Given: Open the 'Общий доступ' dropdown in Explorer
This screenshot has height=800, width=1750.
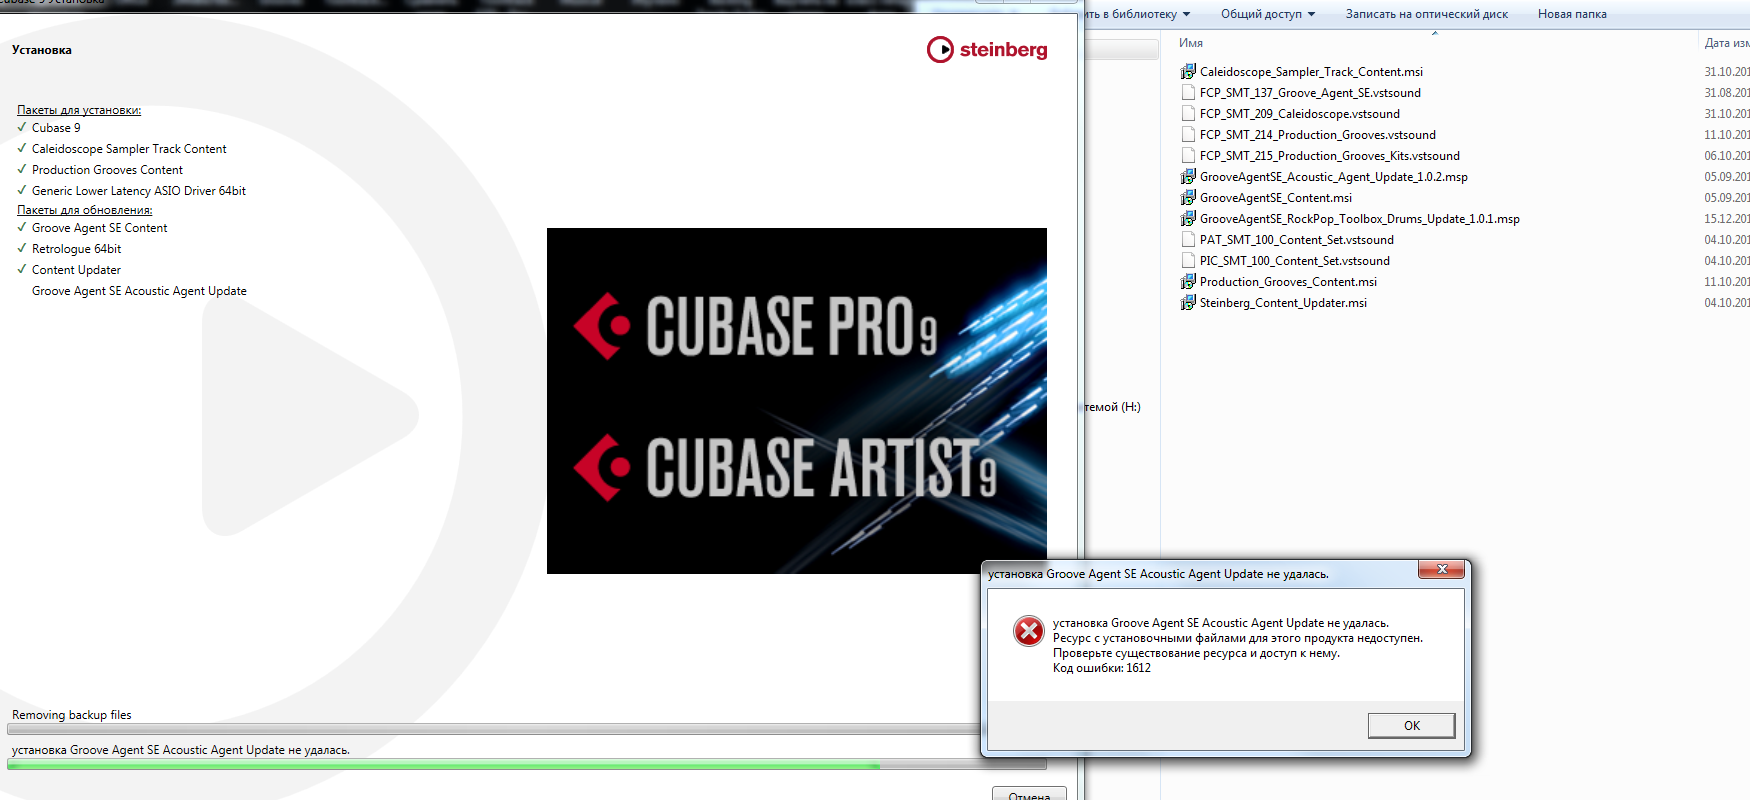Looking at the screenshot, I should pyautogui.click(x=1268, y=14).
